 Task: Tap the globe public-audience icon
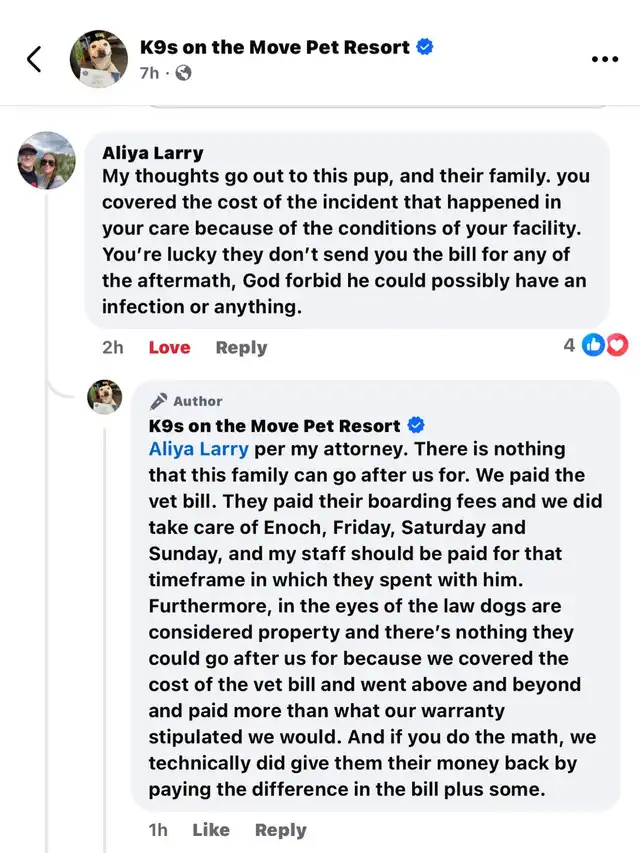point(184,73)
